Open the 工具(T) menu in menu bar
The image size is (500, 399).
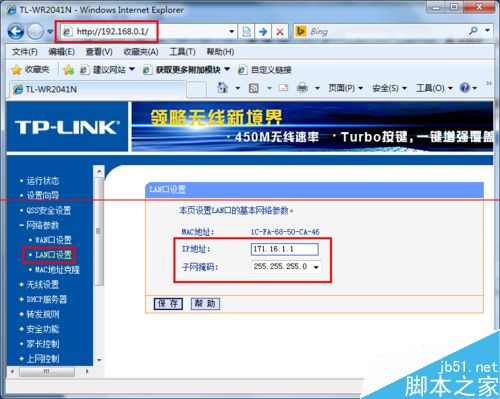(182, 52)
